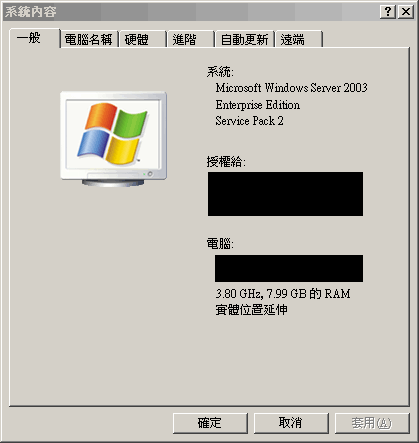Click the 3.80 GHz RAM information line
Viewport: 419px width, 443px height.
[x=283, y=294]
